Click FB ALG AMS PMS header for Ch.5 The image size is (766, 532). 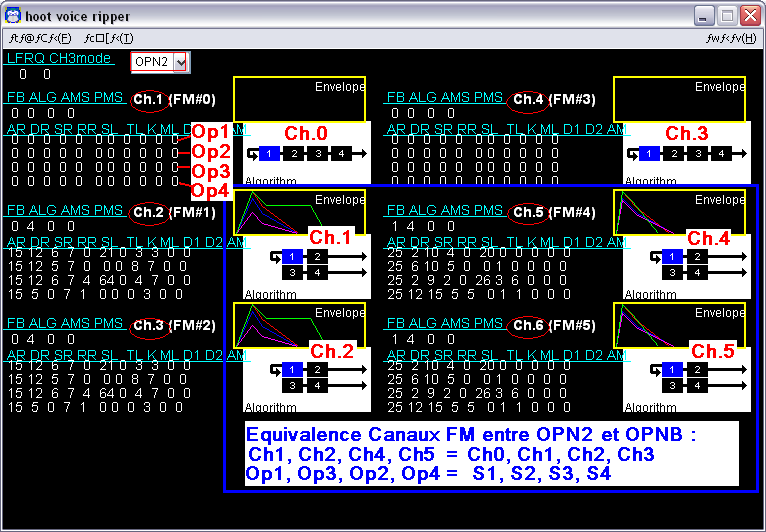coord(444,211)
